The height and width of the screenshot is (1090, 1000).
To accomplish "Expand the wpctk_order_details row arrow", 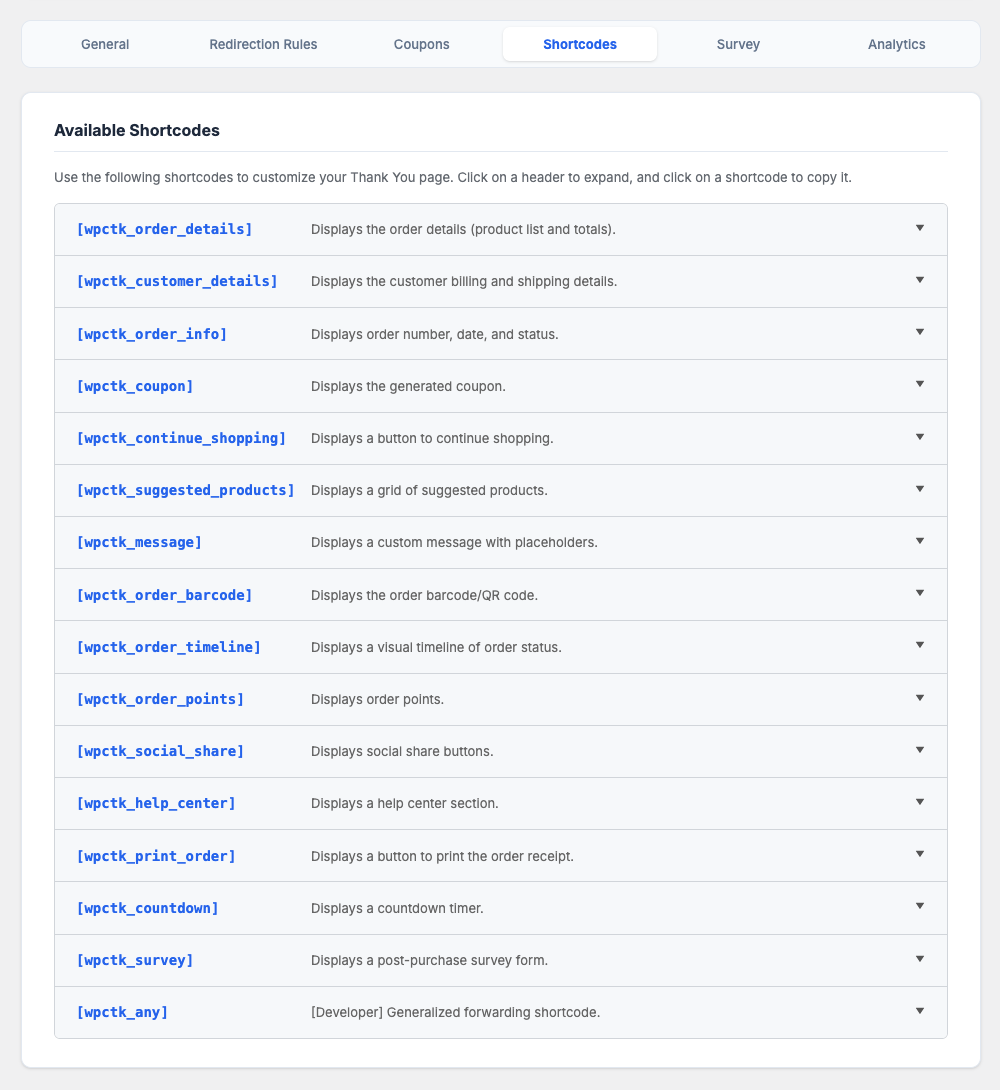I will click(x=920, y=228).
